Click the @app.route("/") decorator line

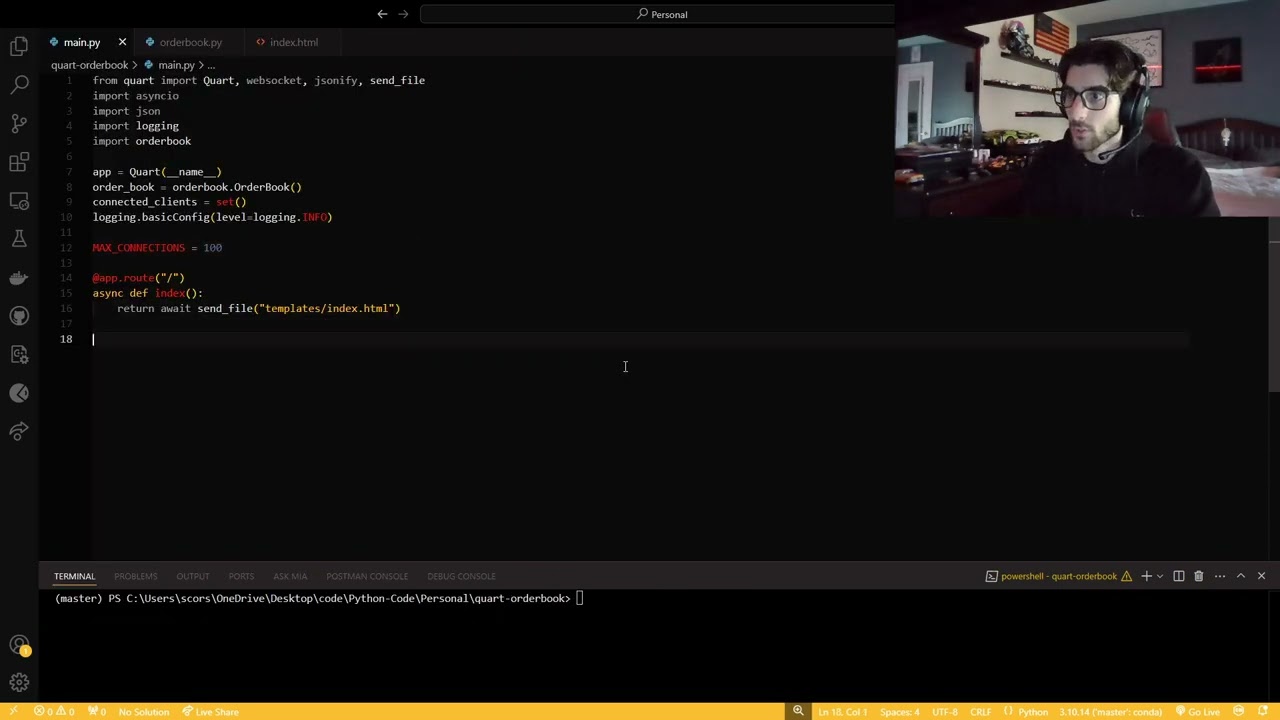coord(139,278)
